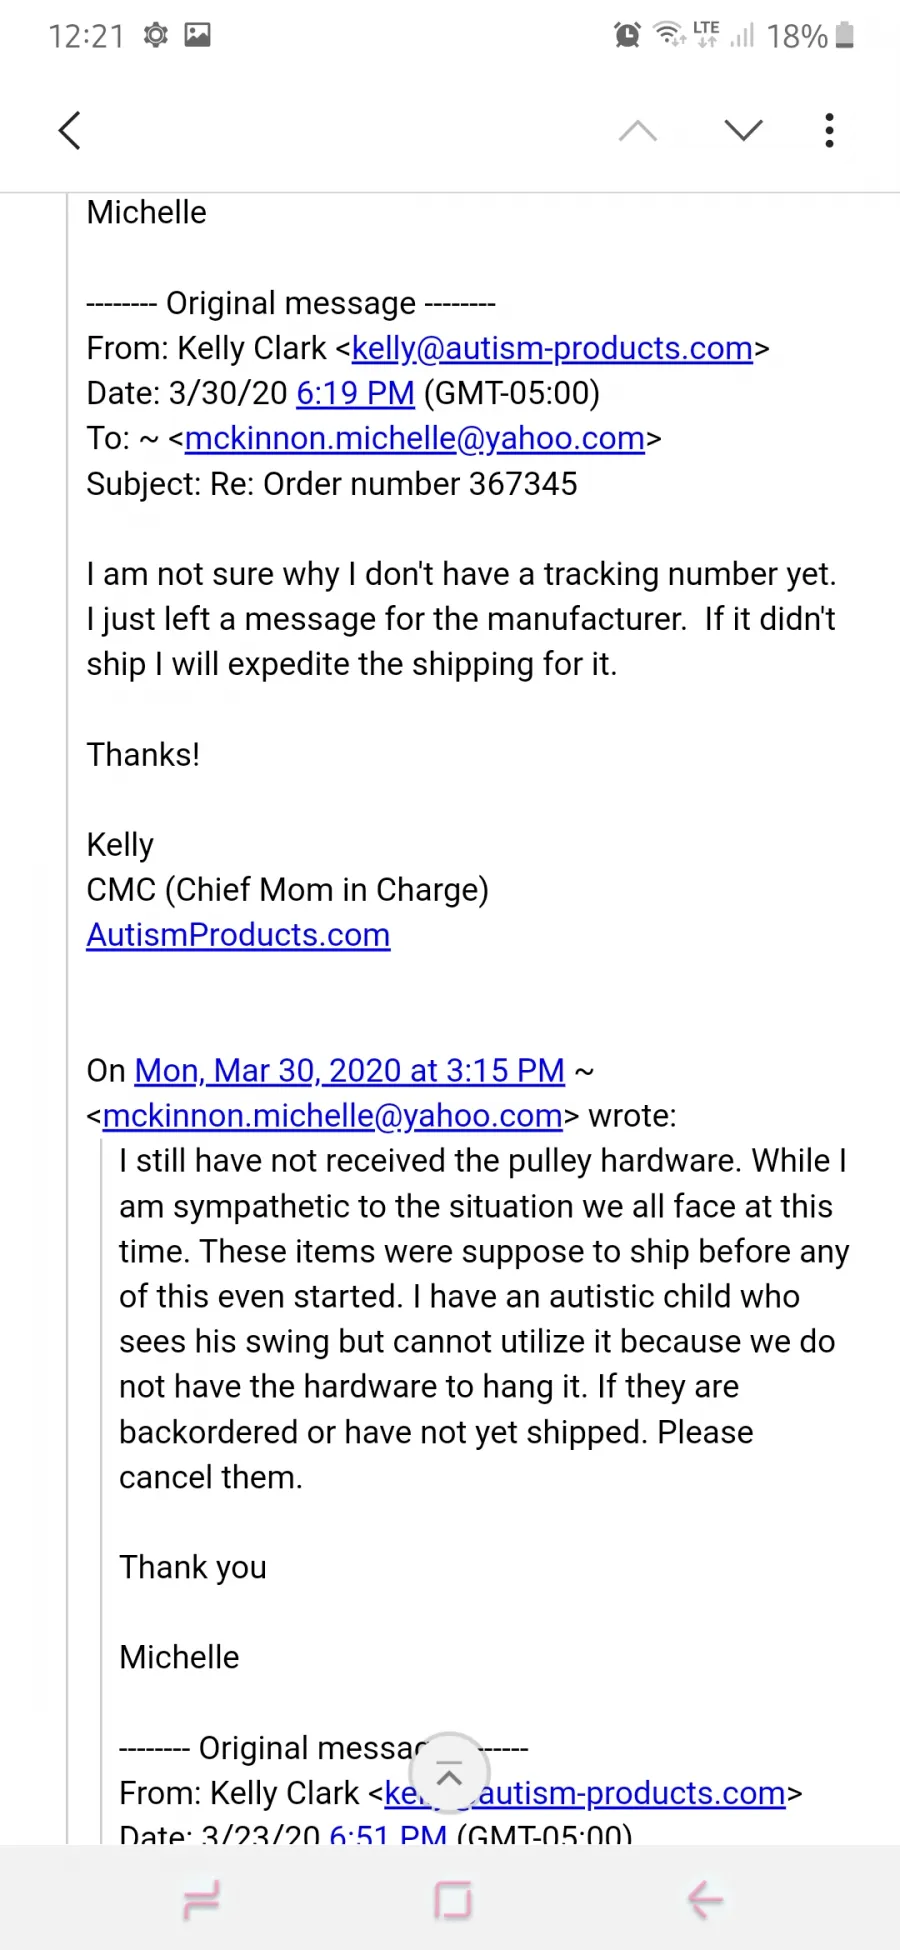This screenshot has height=1950, width=900.
Task: Tap the floating scroll-to-top button
Action: click(x=450, y=1774)
